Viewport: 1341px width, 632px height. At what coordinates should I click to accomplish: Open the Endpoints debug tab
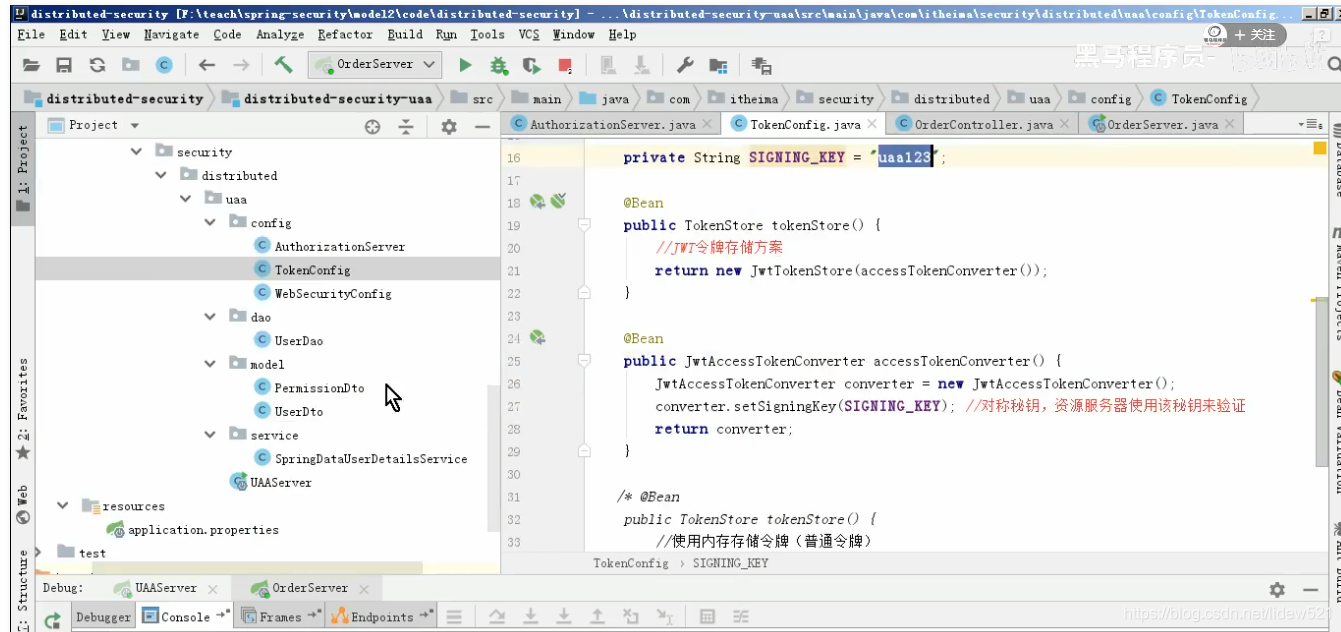tap(382, 617)
